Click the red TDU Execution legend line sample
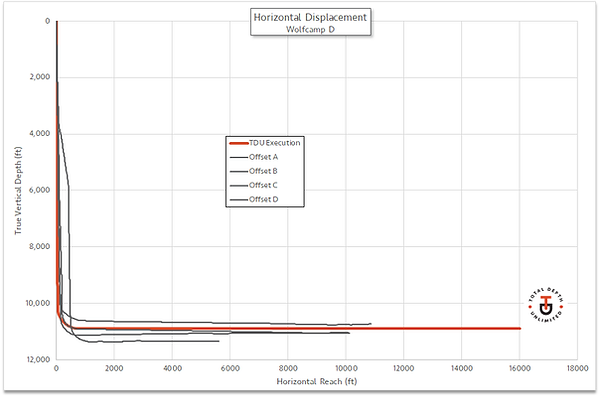600x397 pixels. (239, 143)
